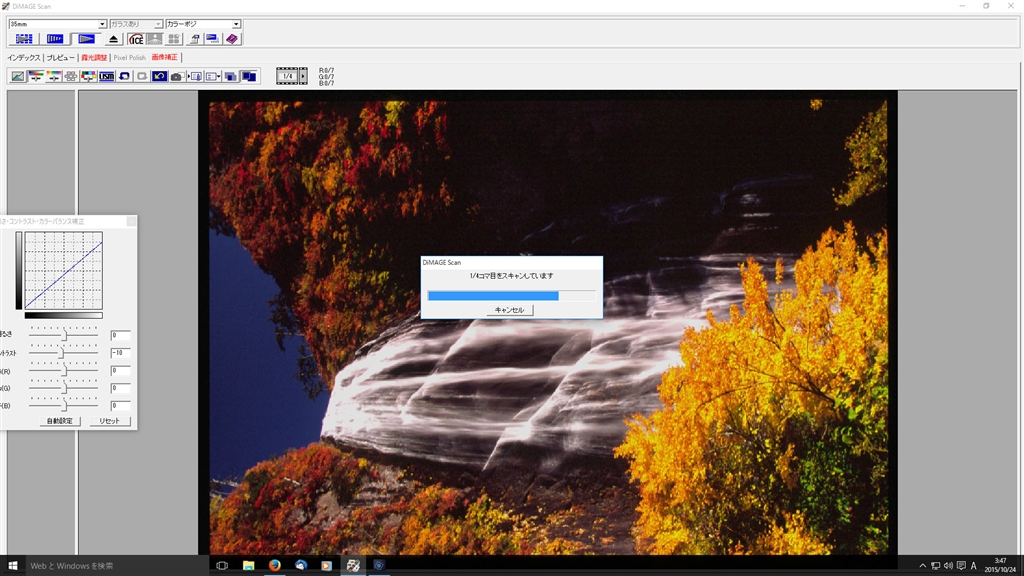
Task: Adjust the green (G) balance slider
Action: (63, 388)
